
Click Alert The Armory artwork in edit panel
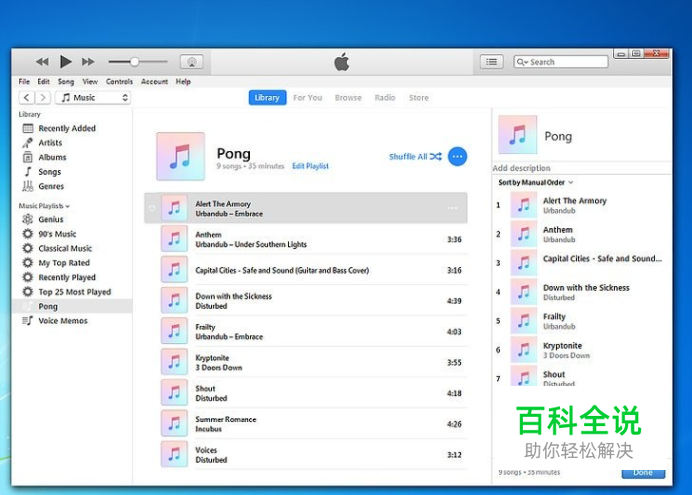pos(524,205)
